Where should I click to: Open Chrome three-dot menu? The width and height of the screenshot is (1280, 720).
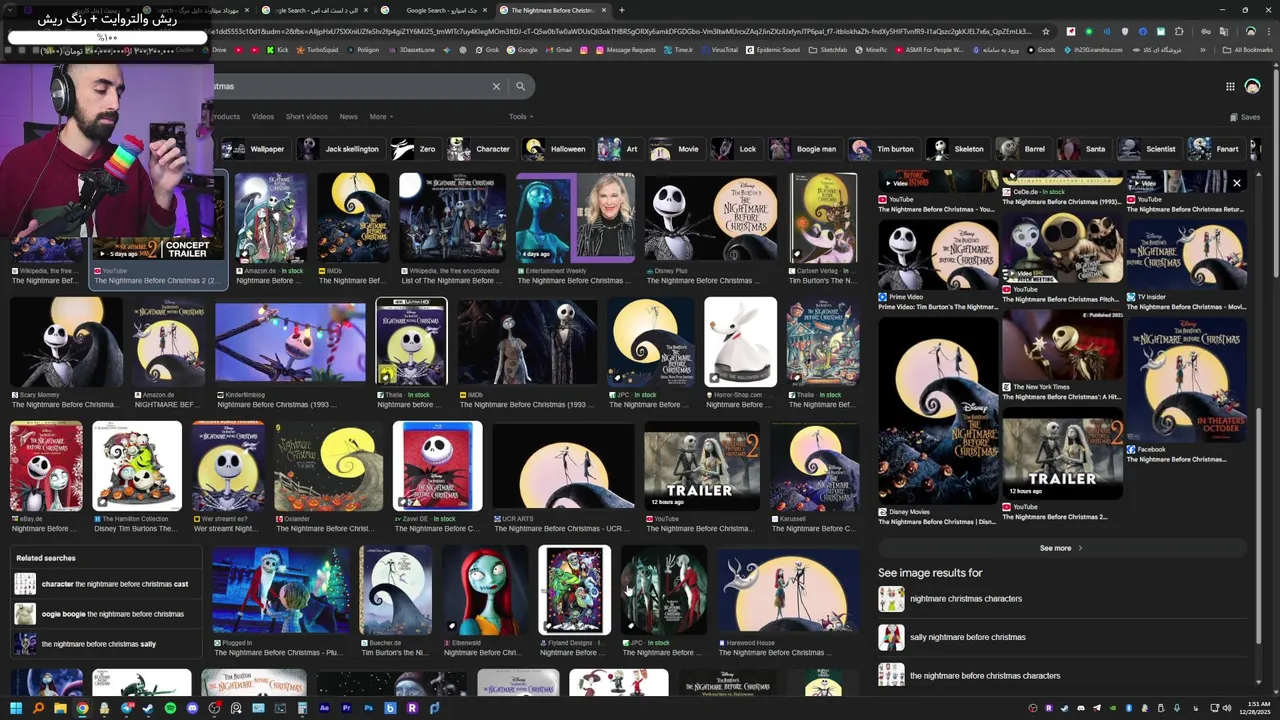click(1269, 31)
